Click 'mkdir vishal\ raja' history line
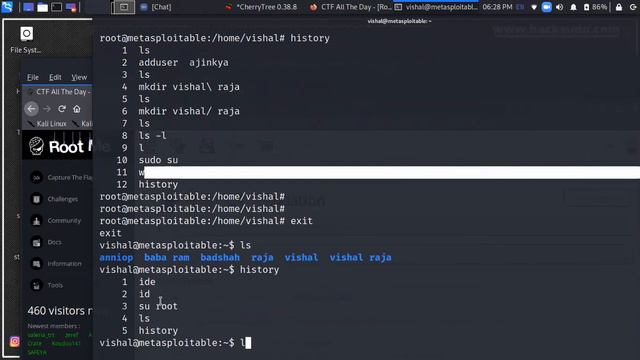640x360 pixels. tap(189, 87)
